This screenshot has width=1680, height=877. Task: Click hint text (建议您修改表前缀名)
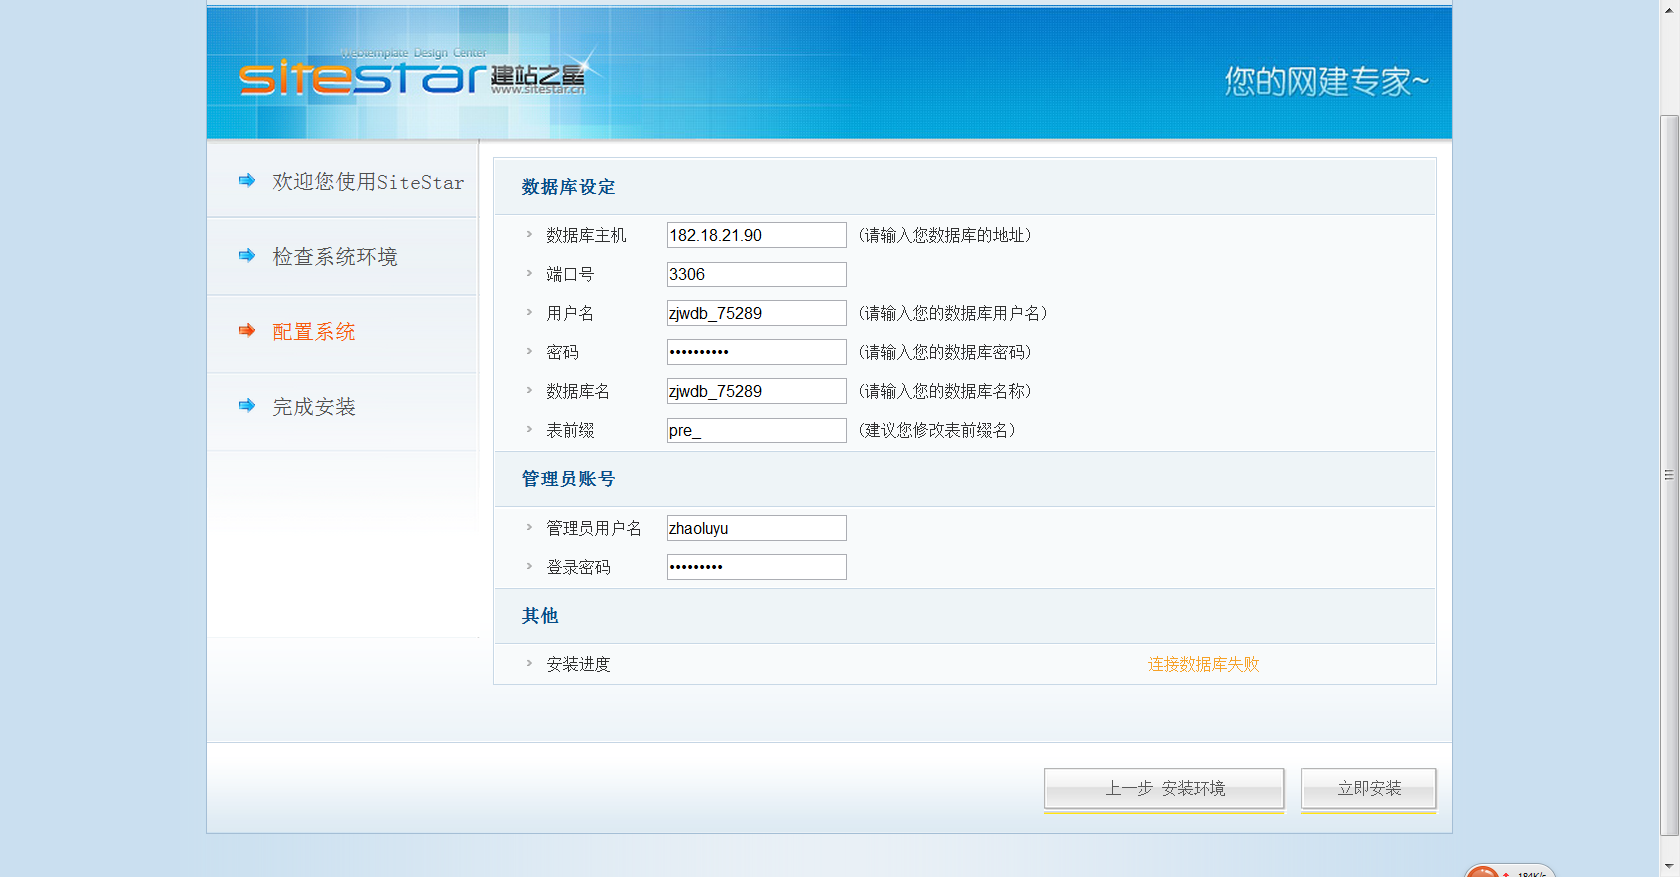coord(937,430)
